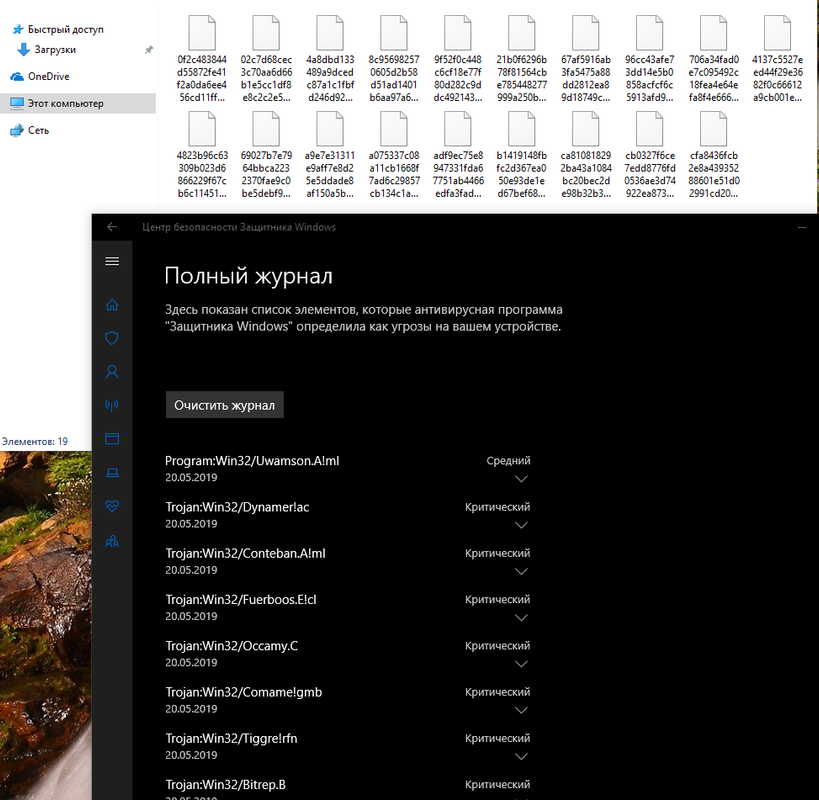
Task: Expand Trojan:Win32/Tiggre!rfn threat details
Action: coord(521,757)
